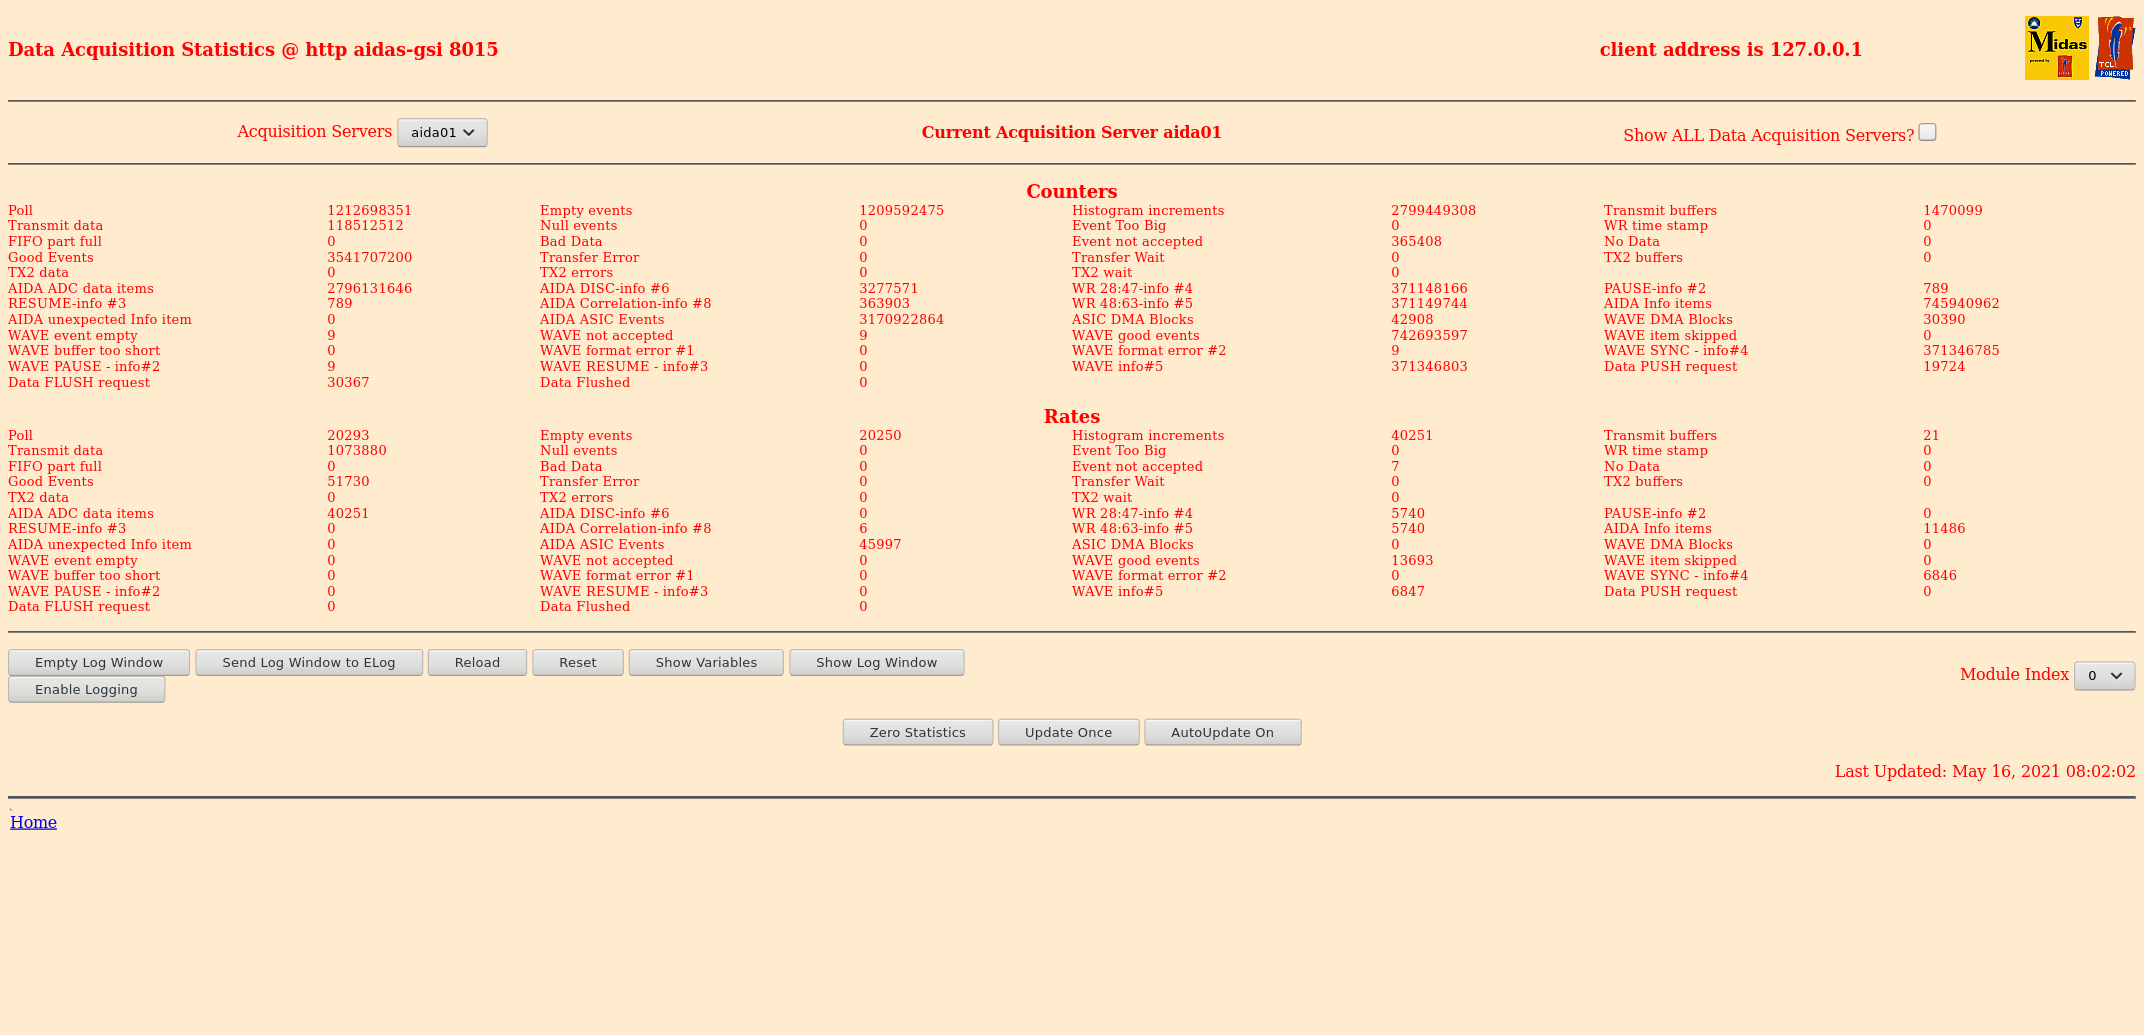This screenshot has width=2144, height=1035.
Task: Click WAVE SYNC - info#4 value 371346785
Action: pyautogui.click(x=1961, y=351)
